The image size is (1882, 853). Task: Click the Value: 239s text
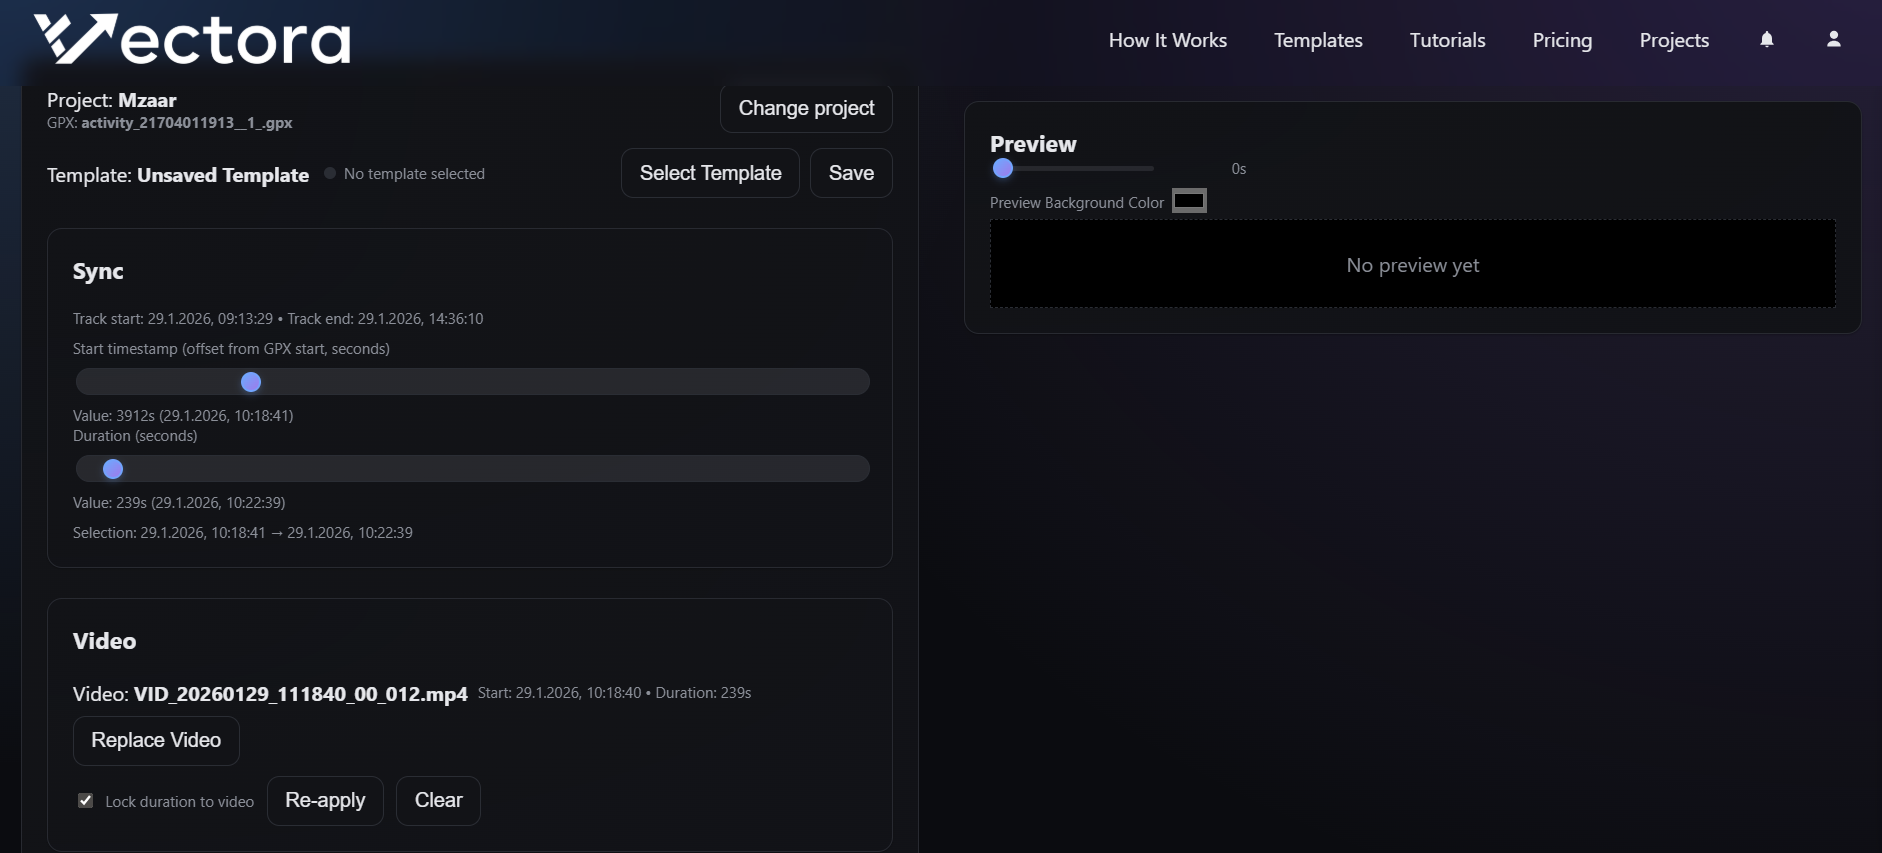tap(179, 503)
